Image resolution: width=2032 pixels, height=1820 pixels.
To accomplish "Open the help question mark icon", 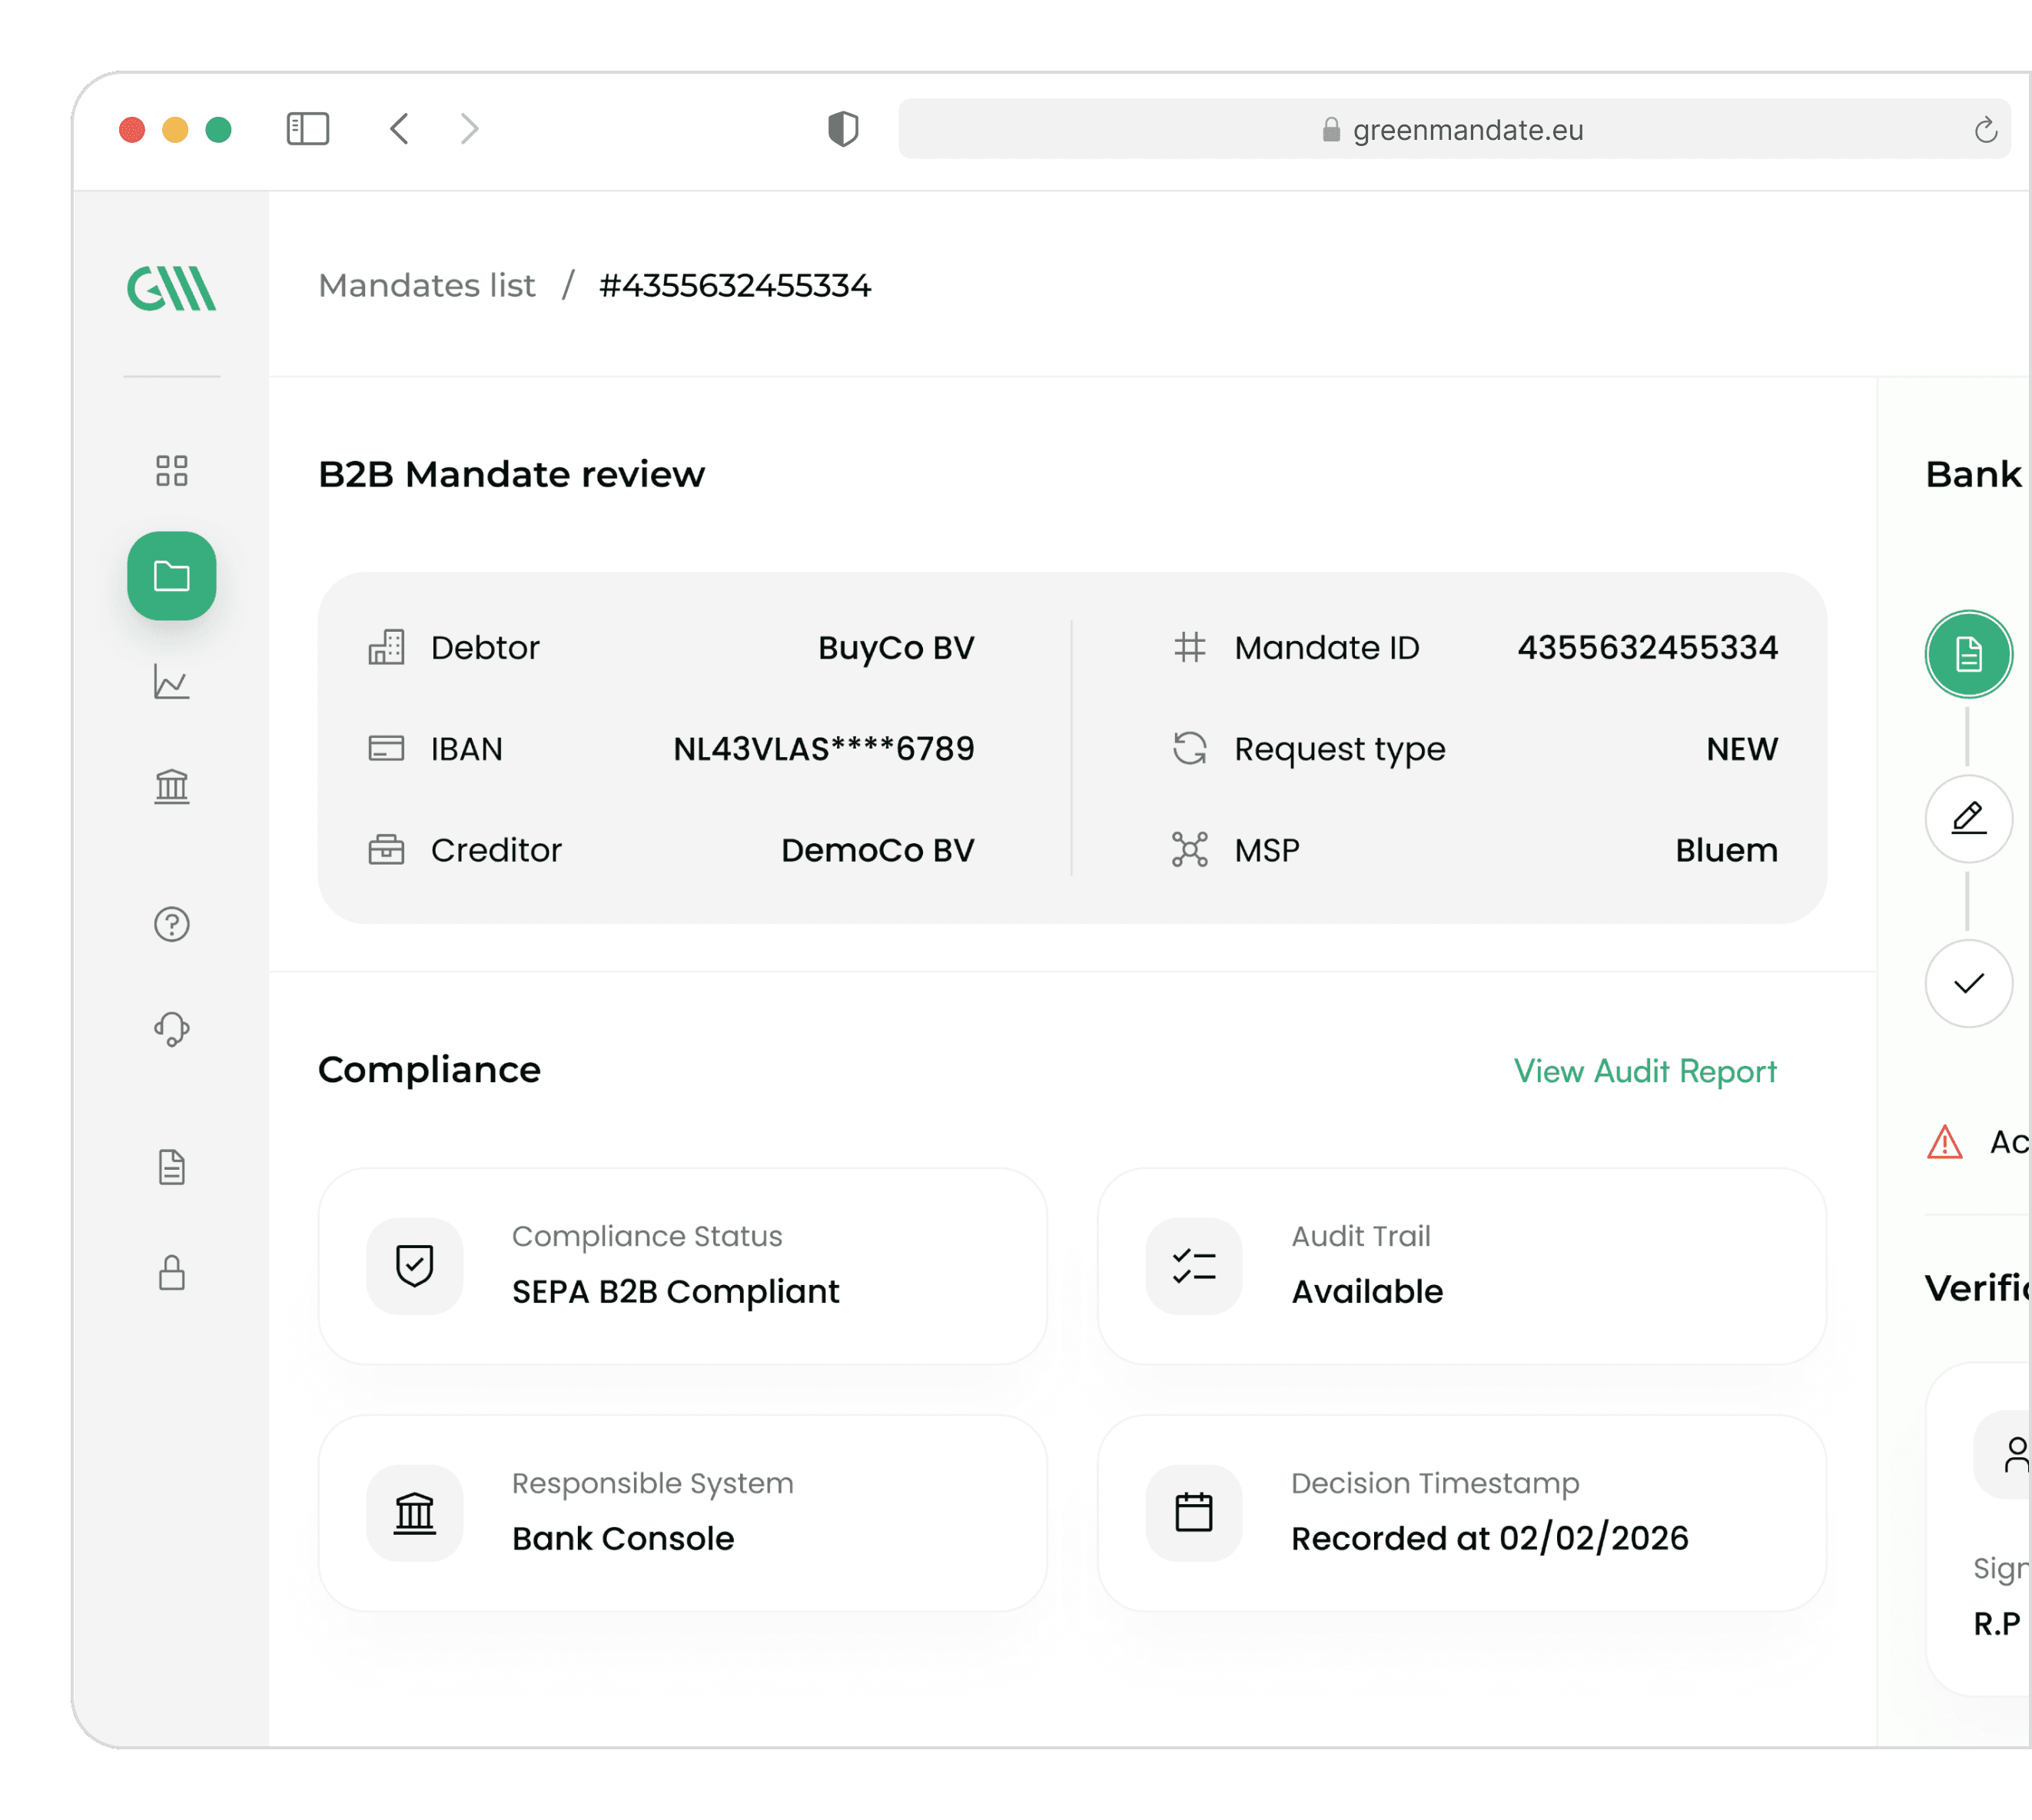I will pos(172,924).
